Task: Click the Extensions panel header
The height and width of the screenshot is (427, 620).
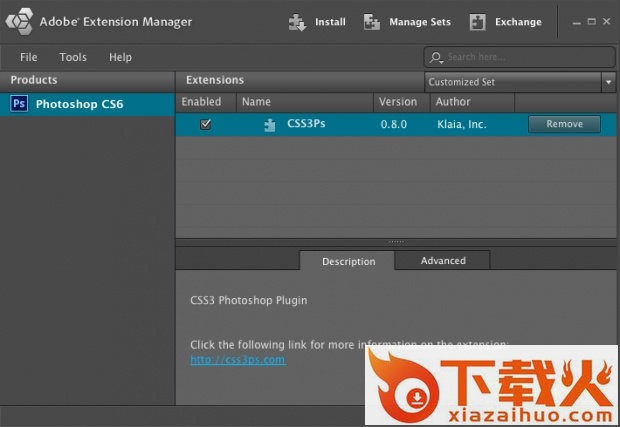Action: (x=299, y=80)
